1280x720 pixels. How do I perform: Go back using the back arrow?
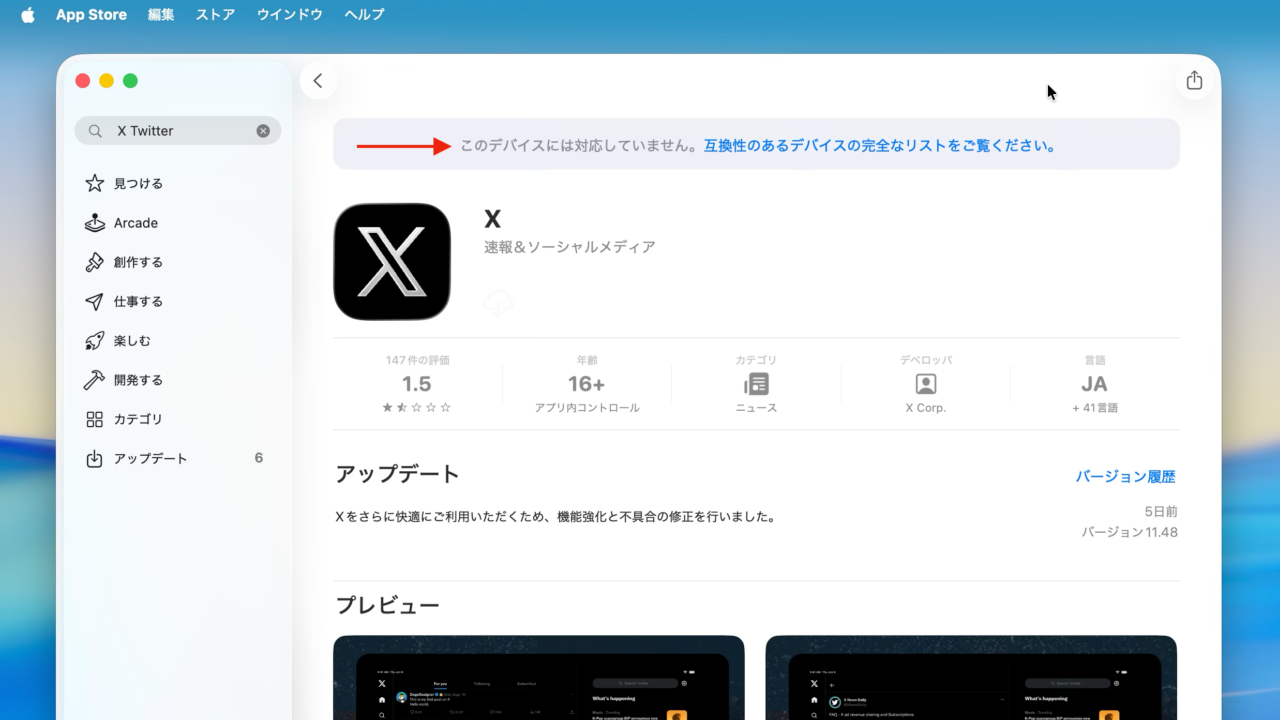(x=318, y=80)
